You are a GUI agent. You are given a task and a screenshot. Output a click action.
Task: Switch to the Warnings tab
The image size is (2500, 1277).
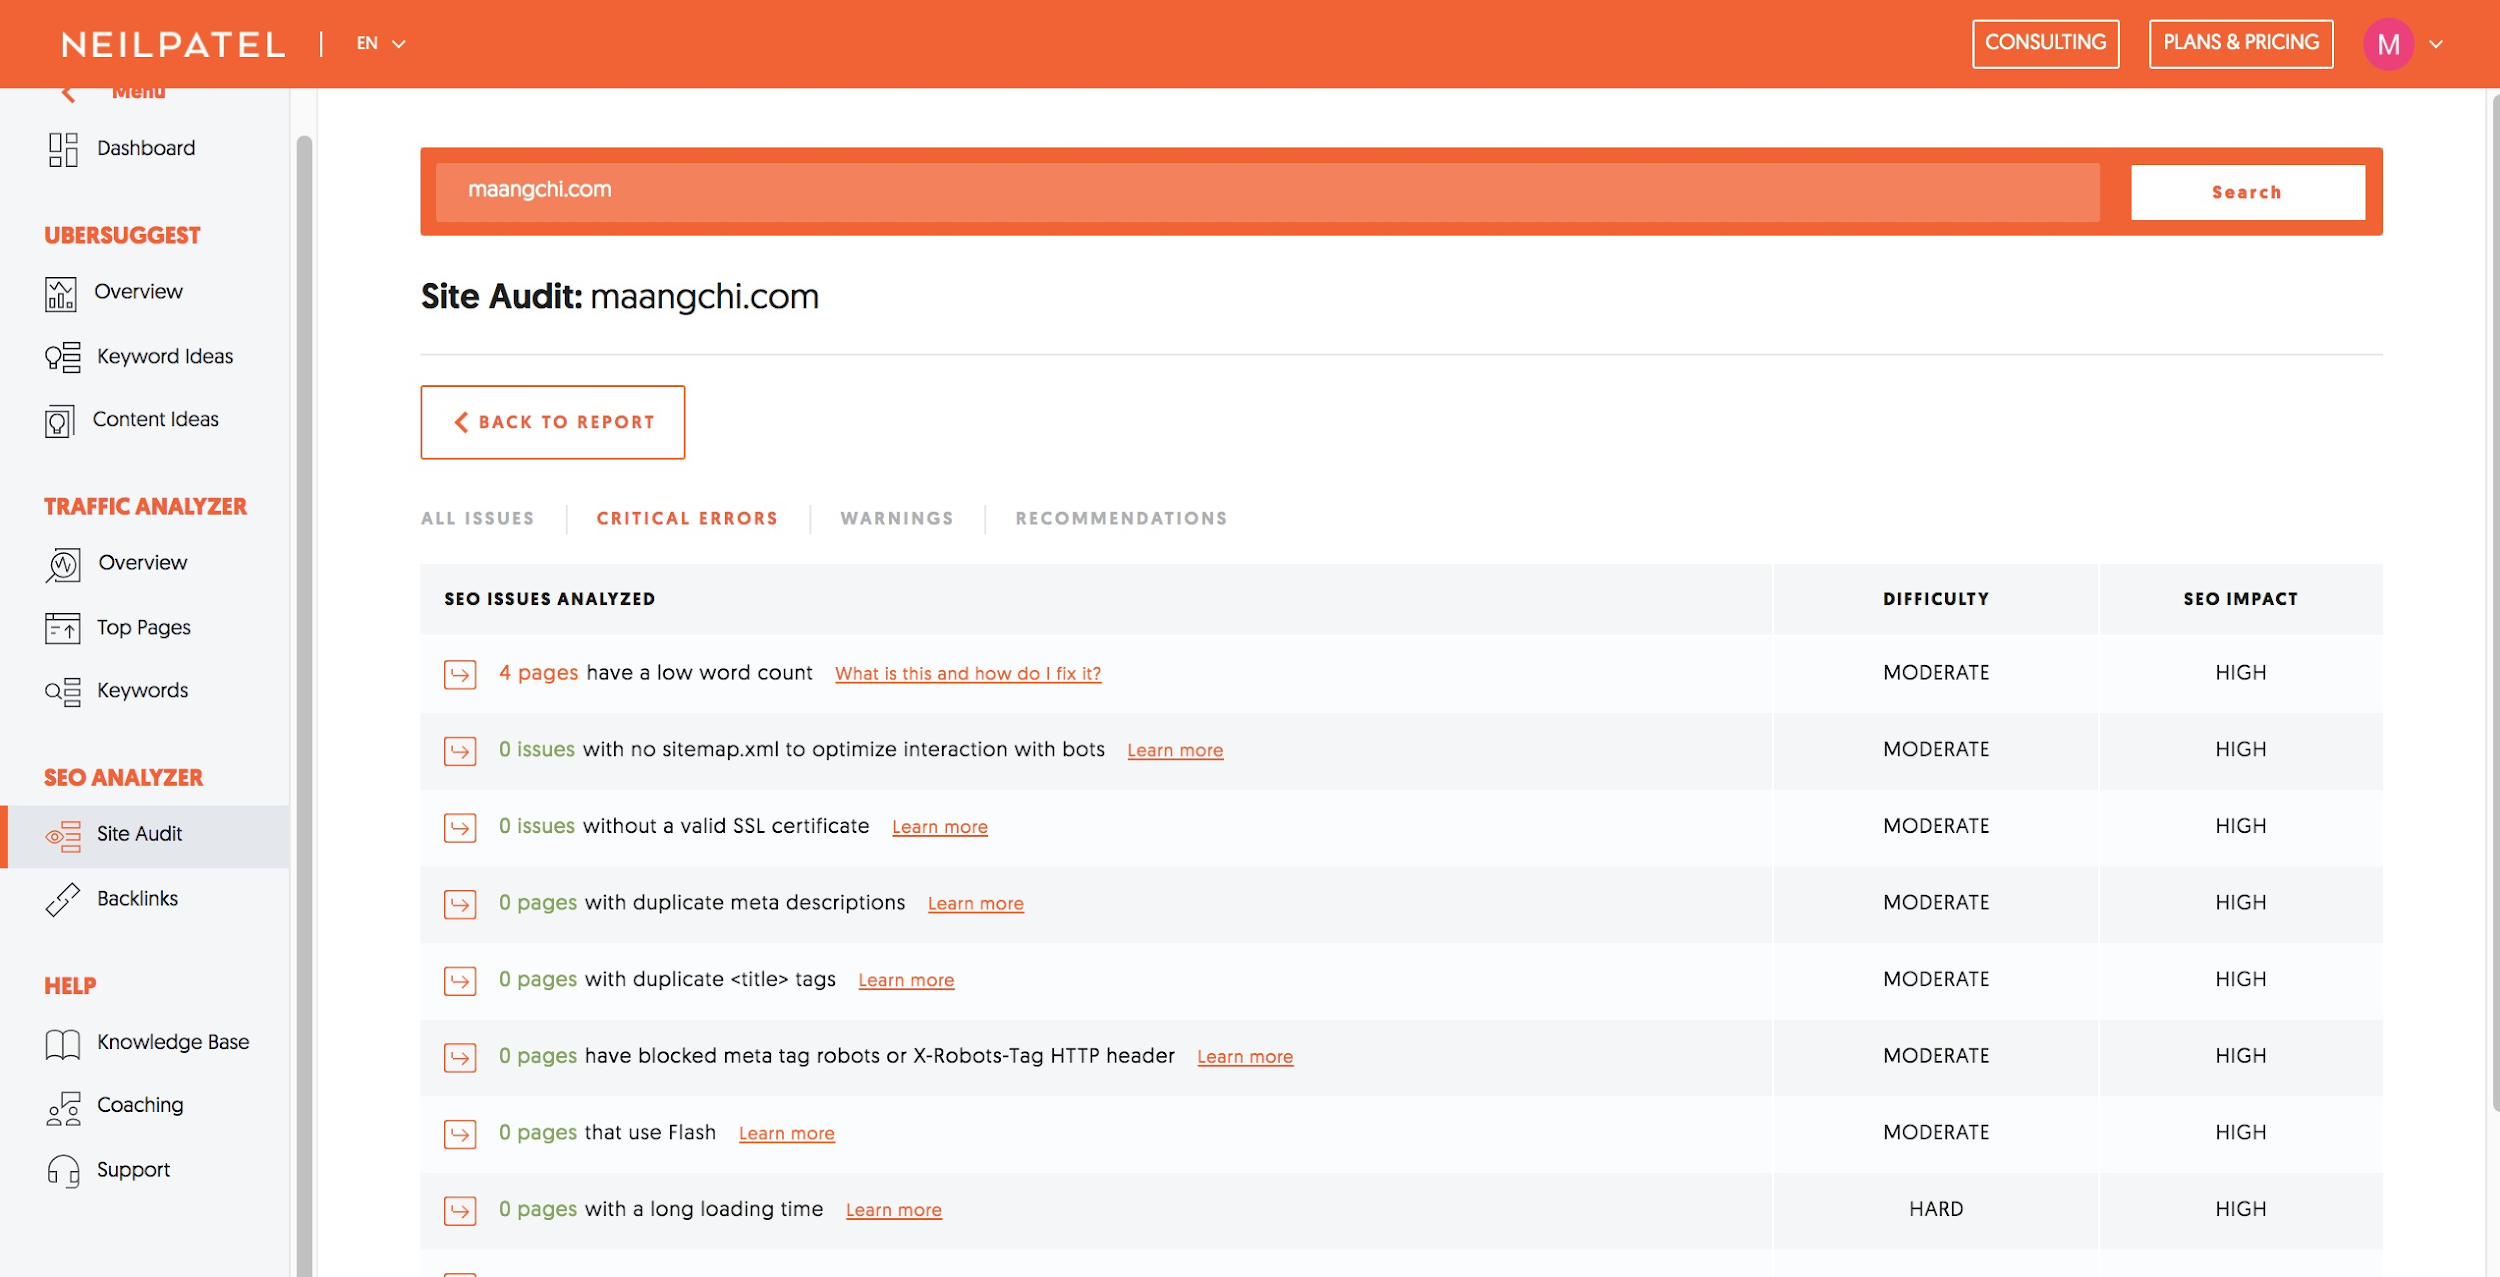(x=896, y=518)
